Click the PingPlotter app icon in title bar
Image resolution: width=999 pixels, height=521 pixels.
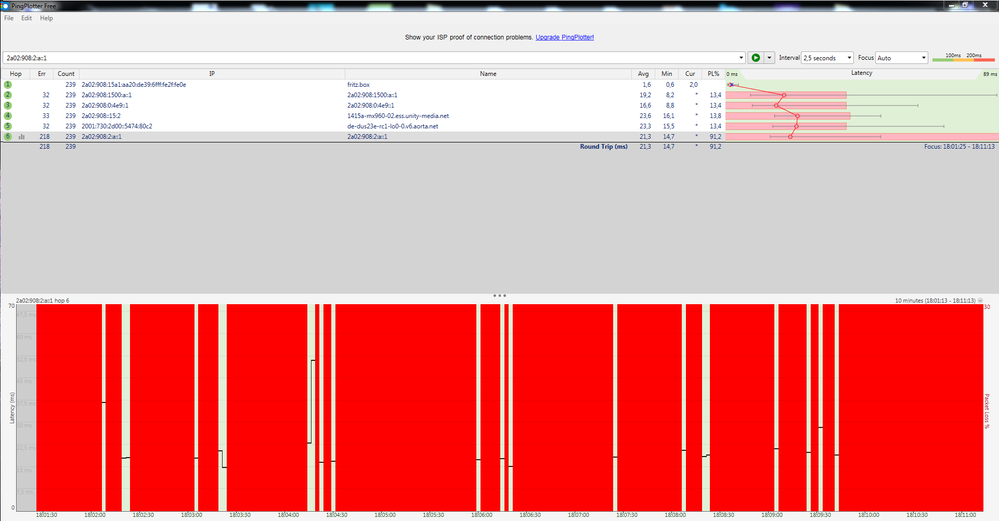pos(5,6)
